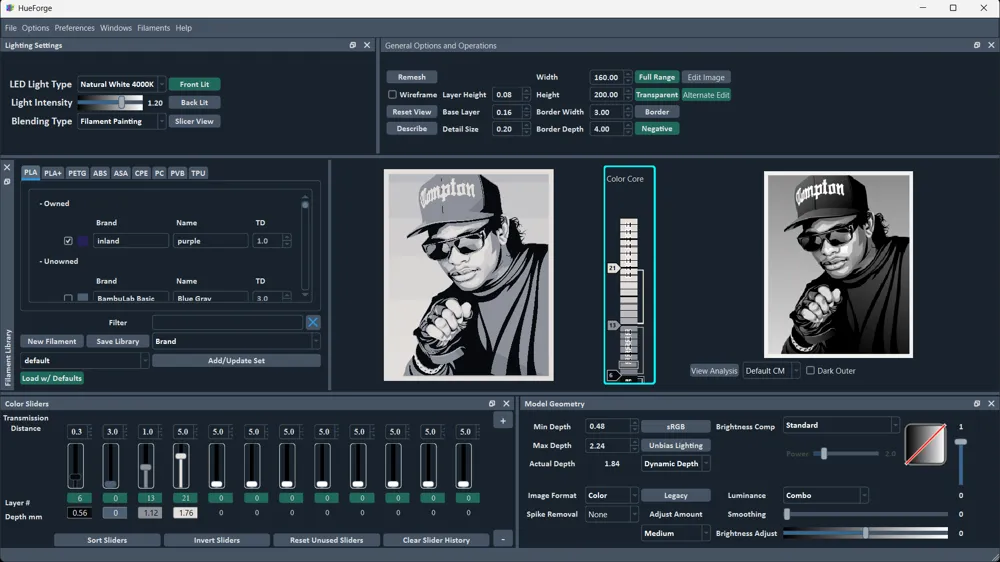Click the BambuLab Basic Blue Gray swatch
This screenshot has height=562, width=1000.
pyautogui.click(x=83, y=298)
